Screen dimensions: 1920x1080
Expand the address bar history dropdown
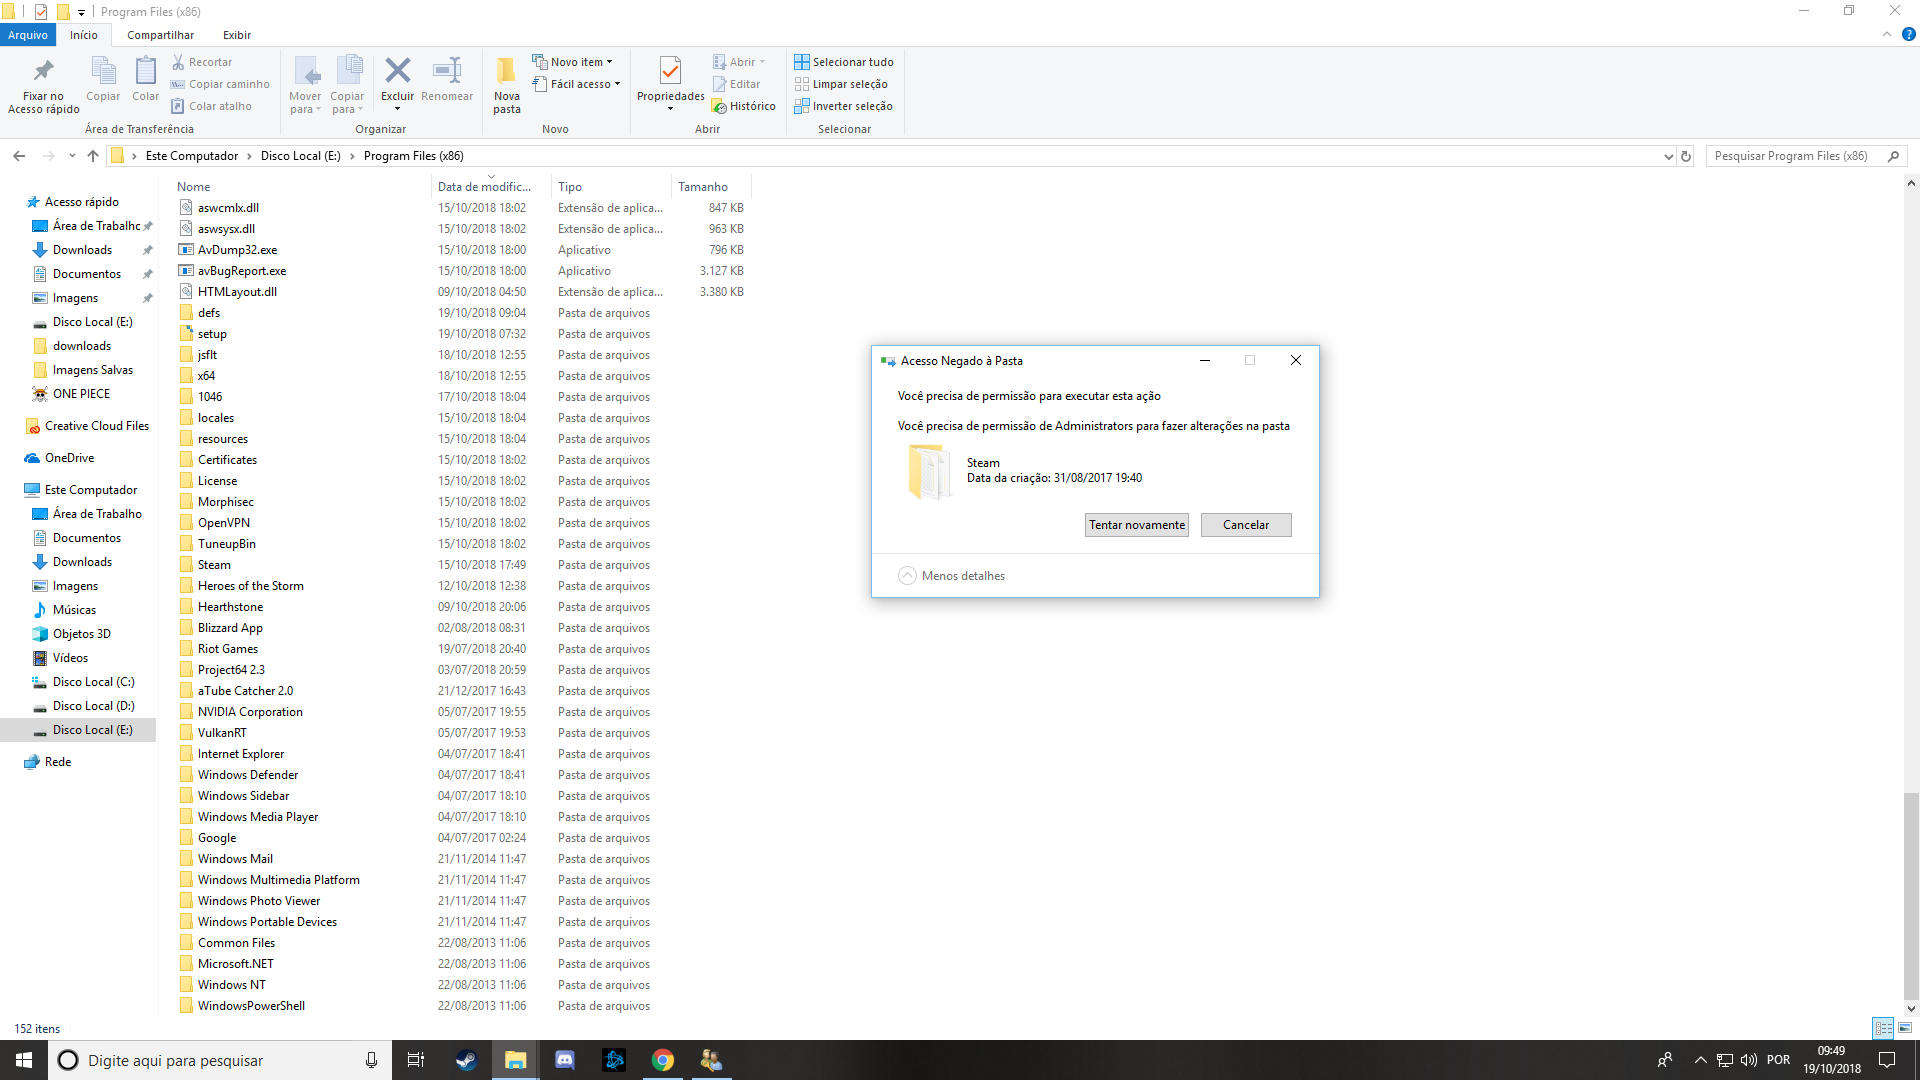coord(1668,156)
